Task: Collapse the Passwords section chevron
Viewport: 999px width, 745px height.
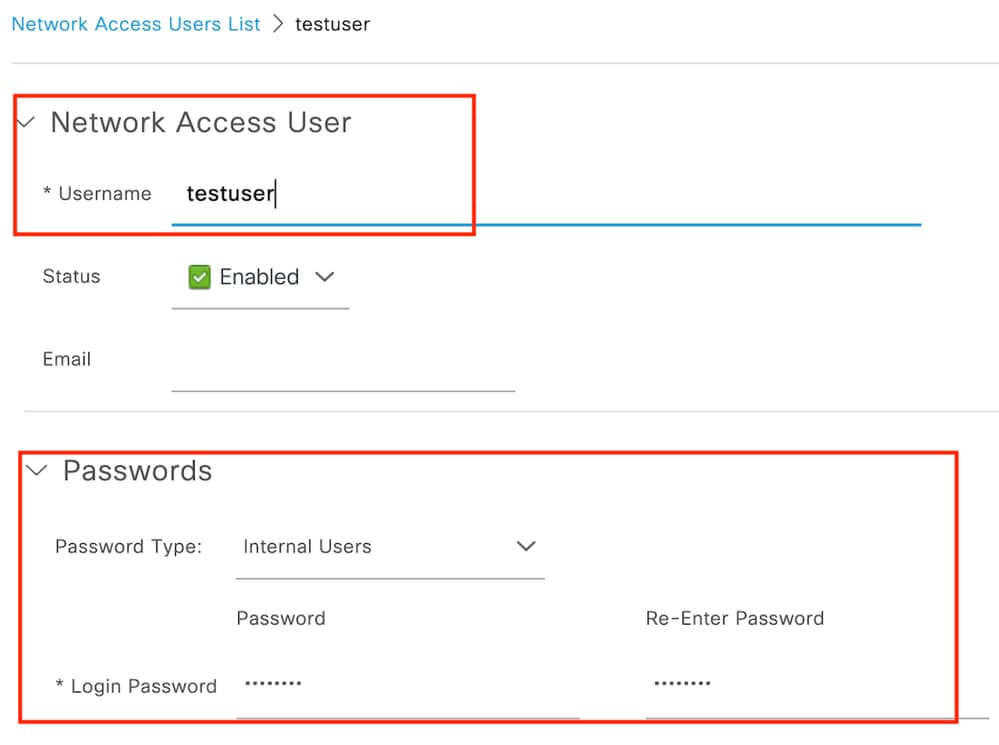Action: (x=36, y=470)
